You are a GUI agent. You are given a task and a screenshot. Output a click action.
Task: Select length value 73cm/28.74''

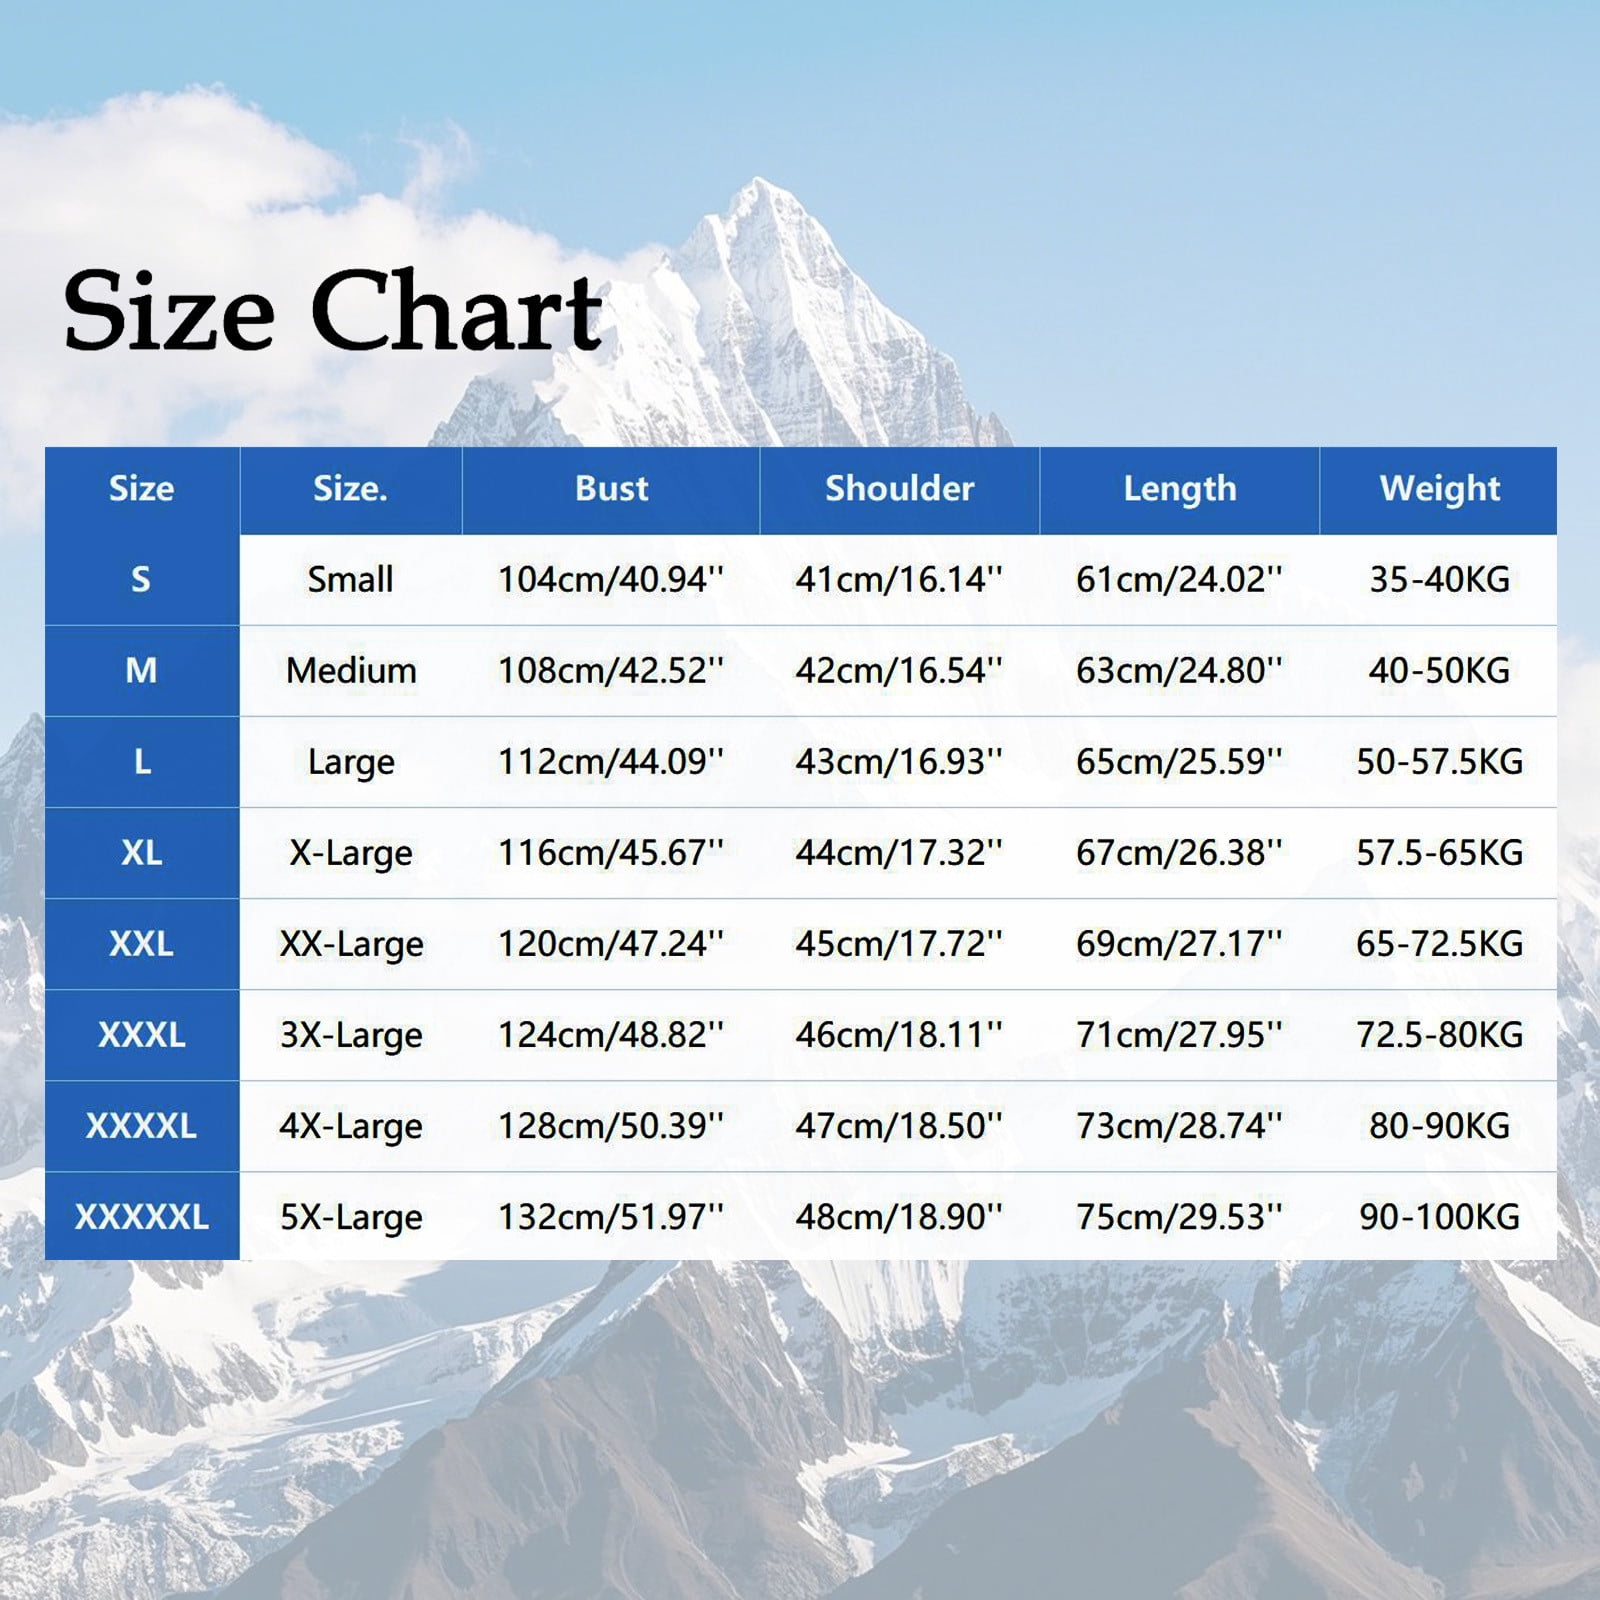click(x=1178, y=1126)
